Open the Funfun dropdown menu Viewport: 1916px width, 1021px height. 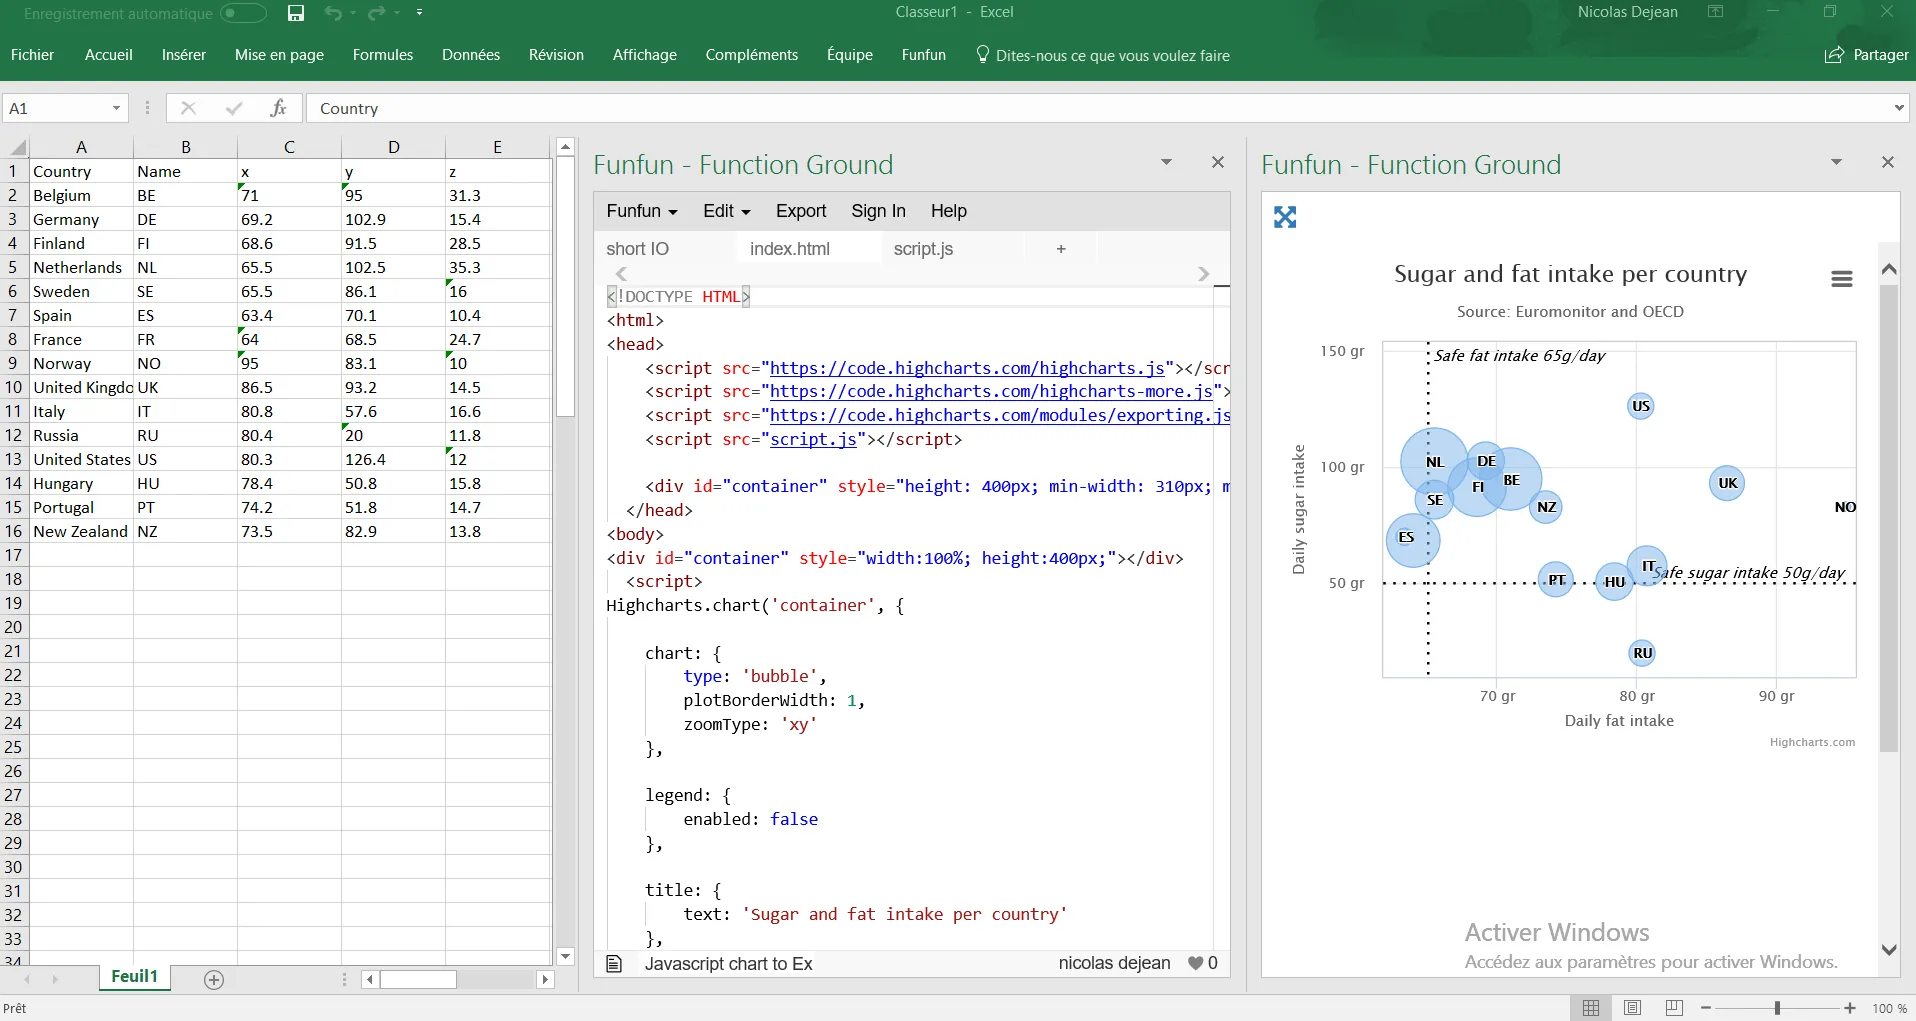[642, 211]
